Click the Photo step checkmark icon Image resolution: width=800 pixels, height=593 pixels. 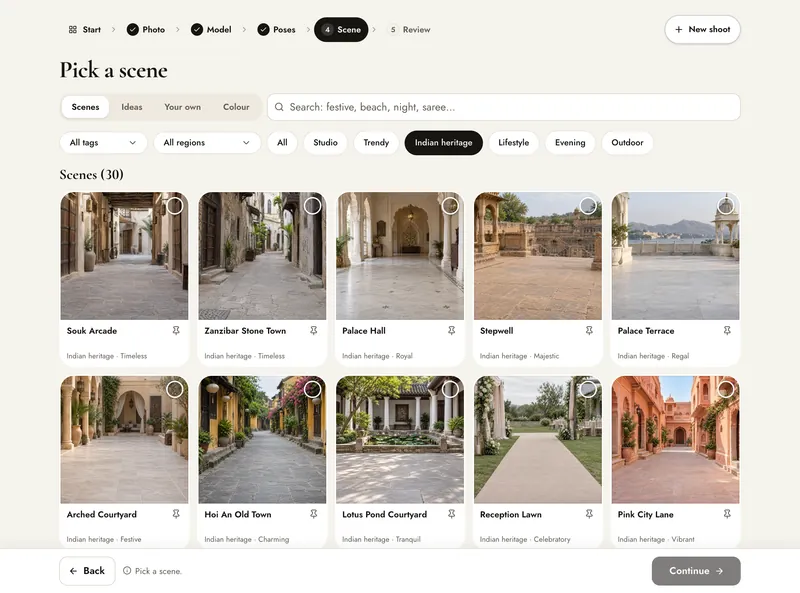click(x=133, y=30)
